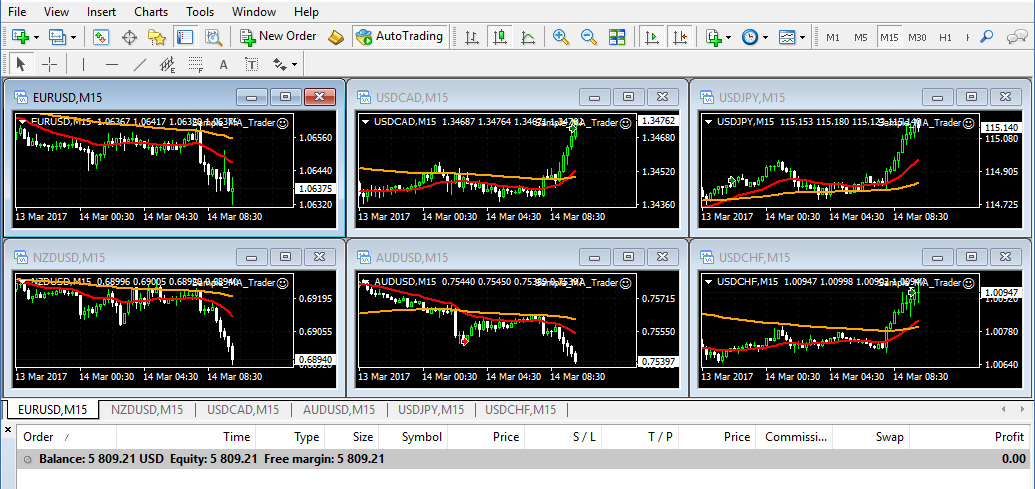This screenshot has height=489, width=1035.
Task: Toggle the Terminal window panel
Action: (x=185, y=37)
